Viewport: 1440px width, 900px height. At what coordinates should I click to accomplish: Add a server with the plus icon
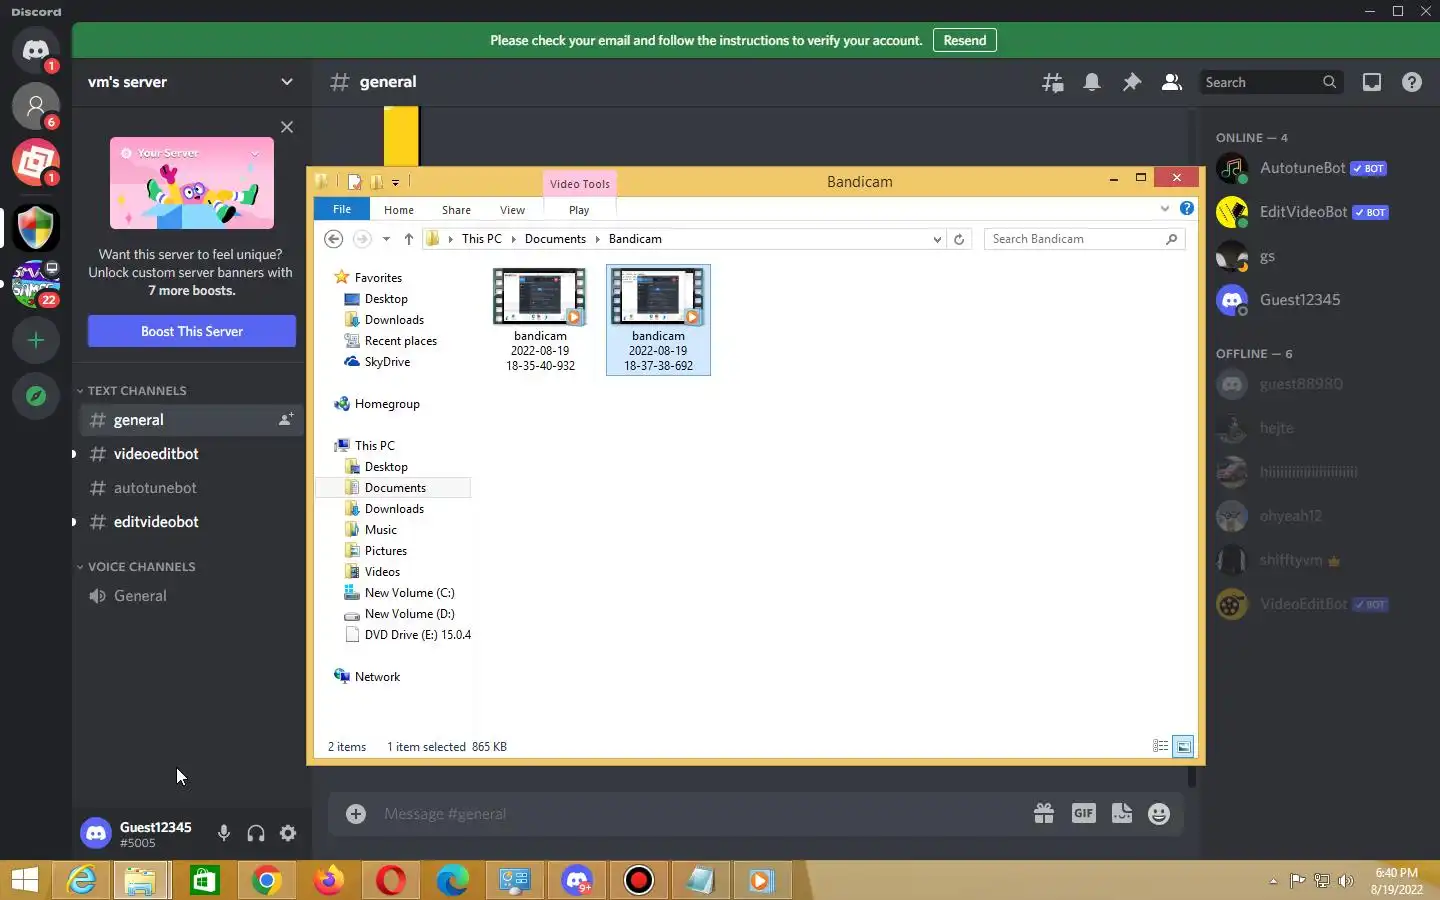point(36,340)
